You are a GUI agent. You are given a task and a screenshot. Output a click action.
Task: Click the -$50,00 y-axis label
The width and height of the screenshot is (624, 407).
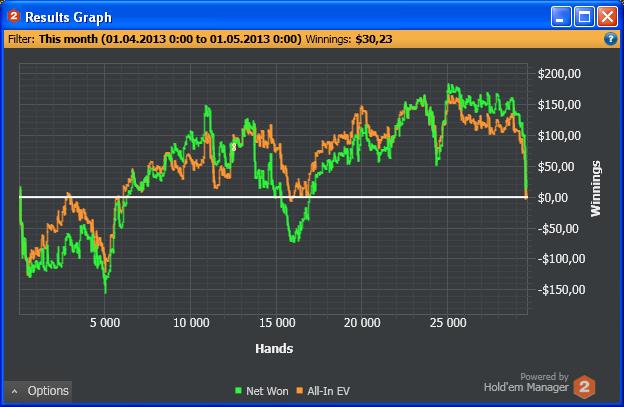click(558, 228)
